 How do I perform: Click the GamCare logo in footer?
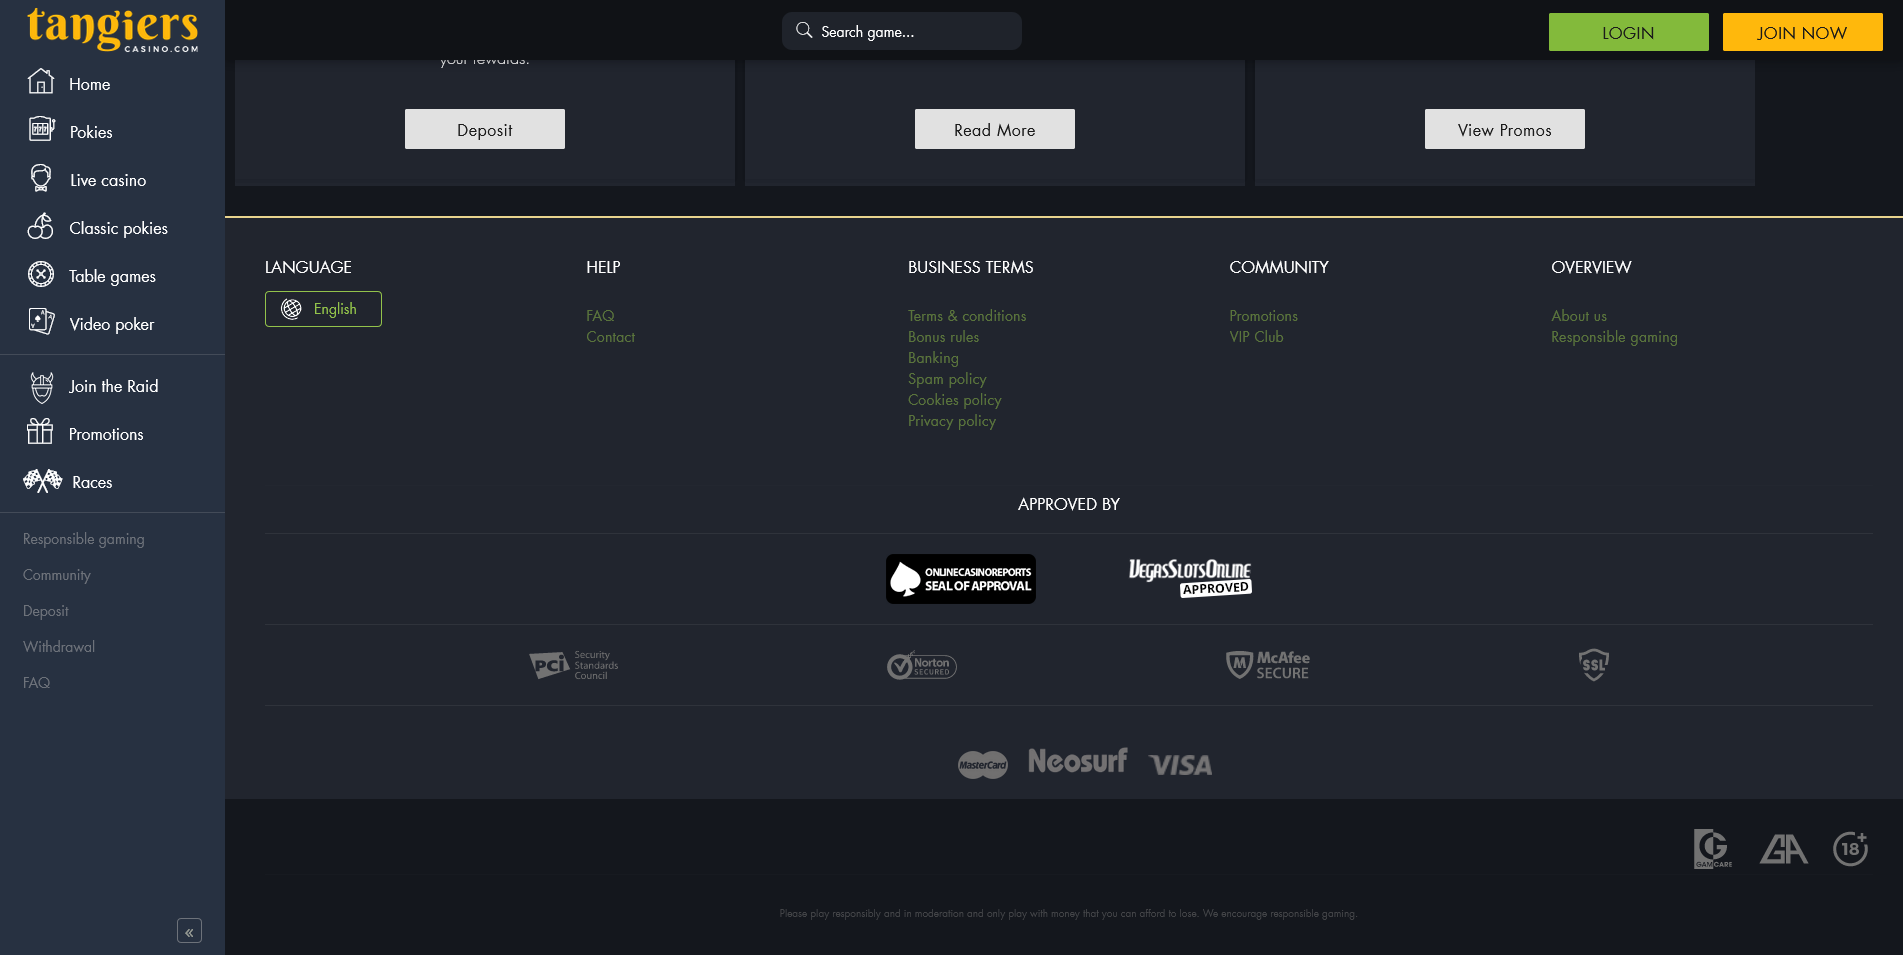click(1712, 849)
